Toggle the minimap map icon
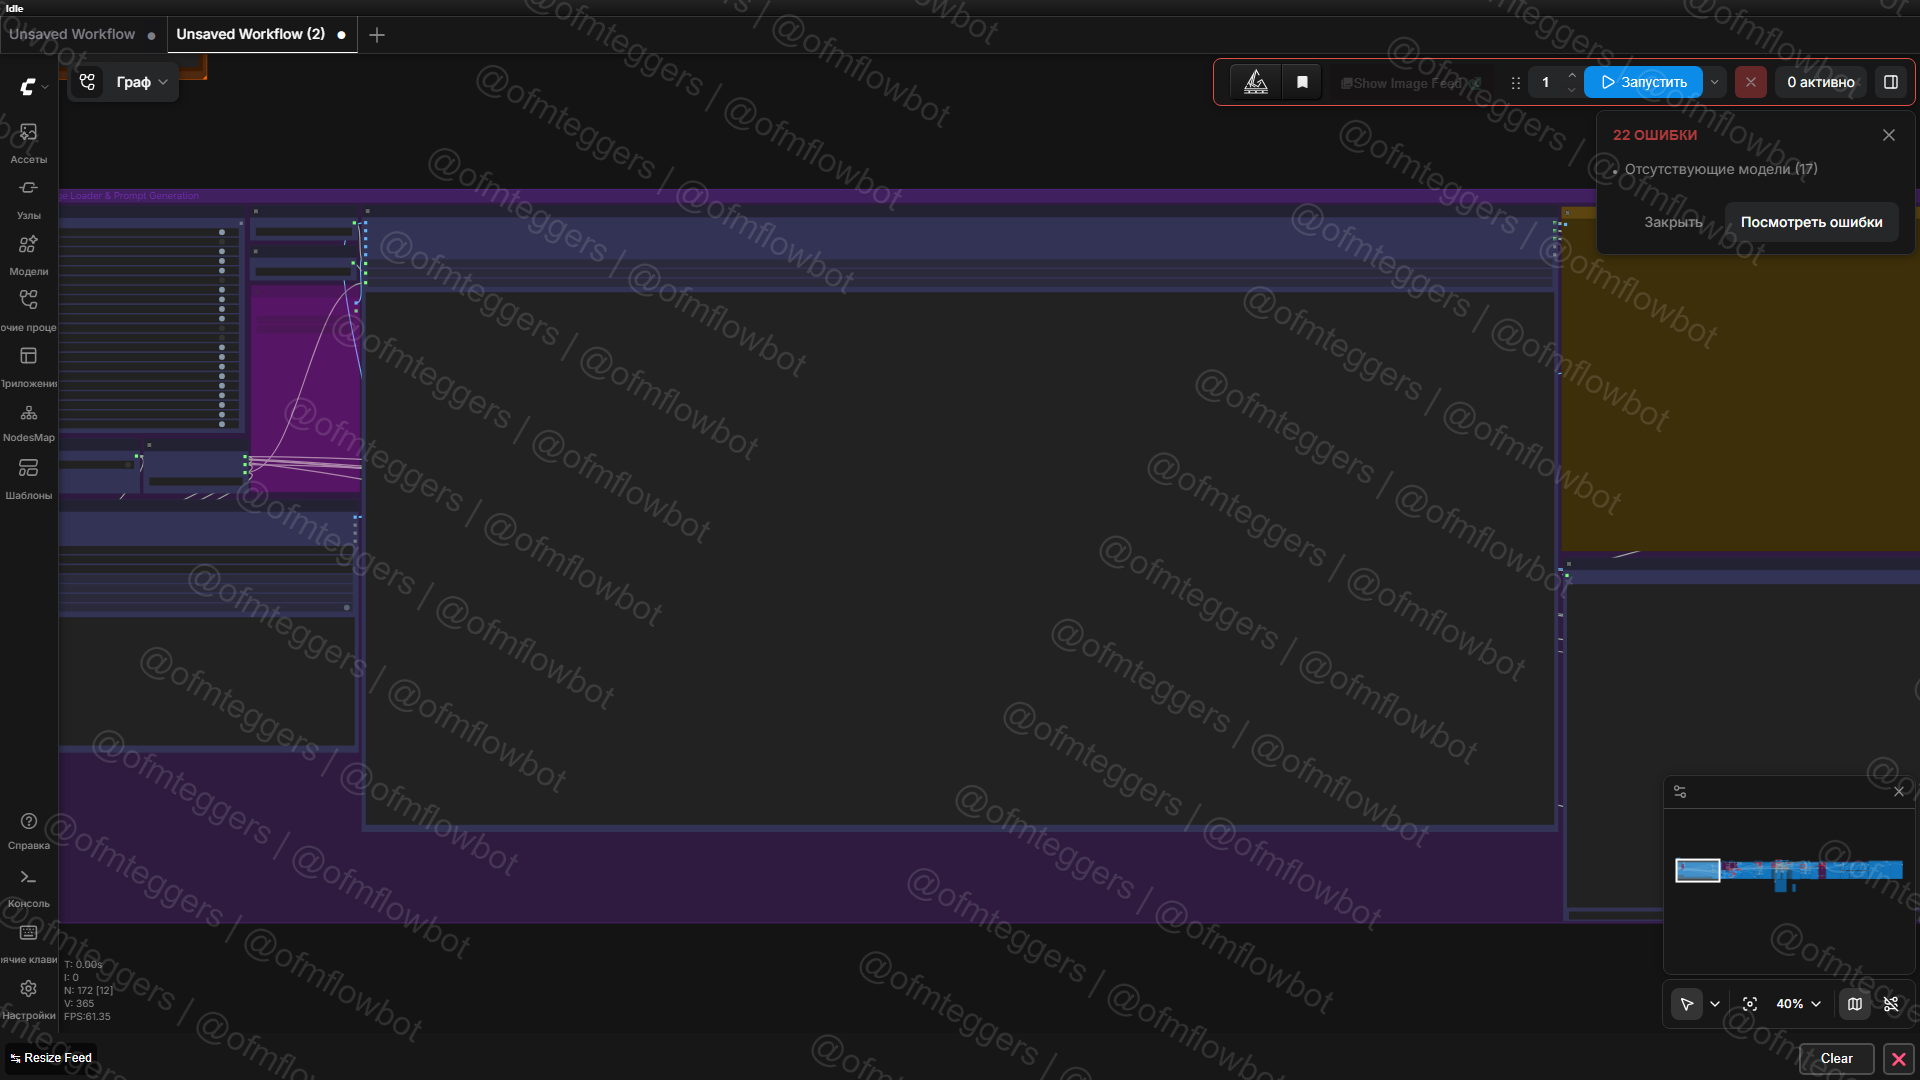Viewport: 1920px width, 1080px height. tap(1855, 1004)
